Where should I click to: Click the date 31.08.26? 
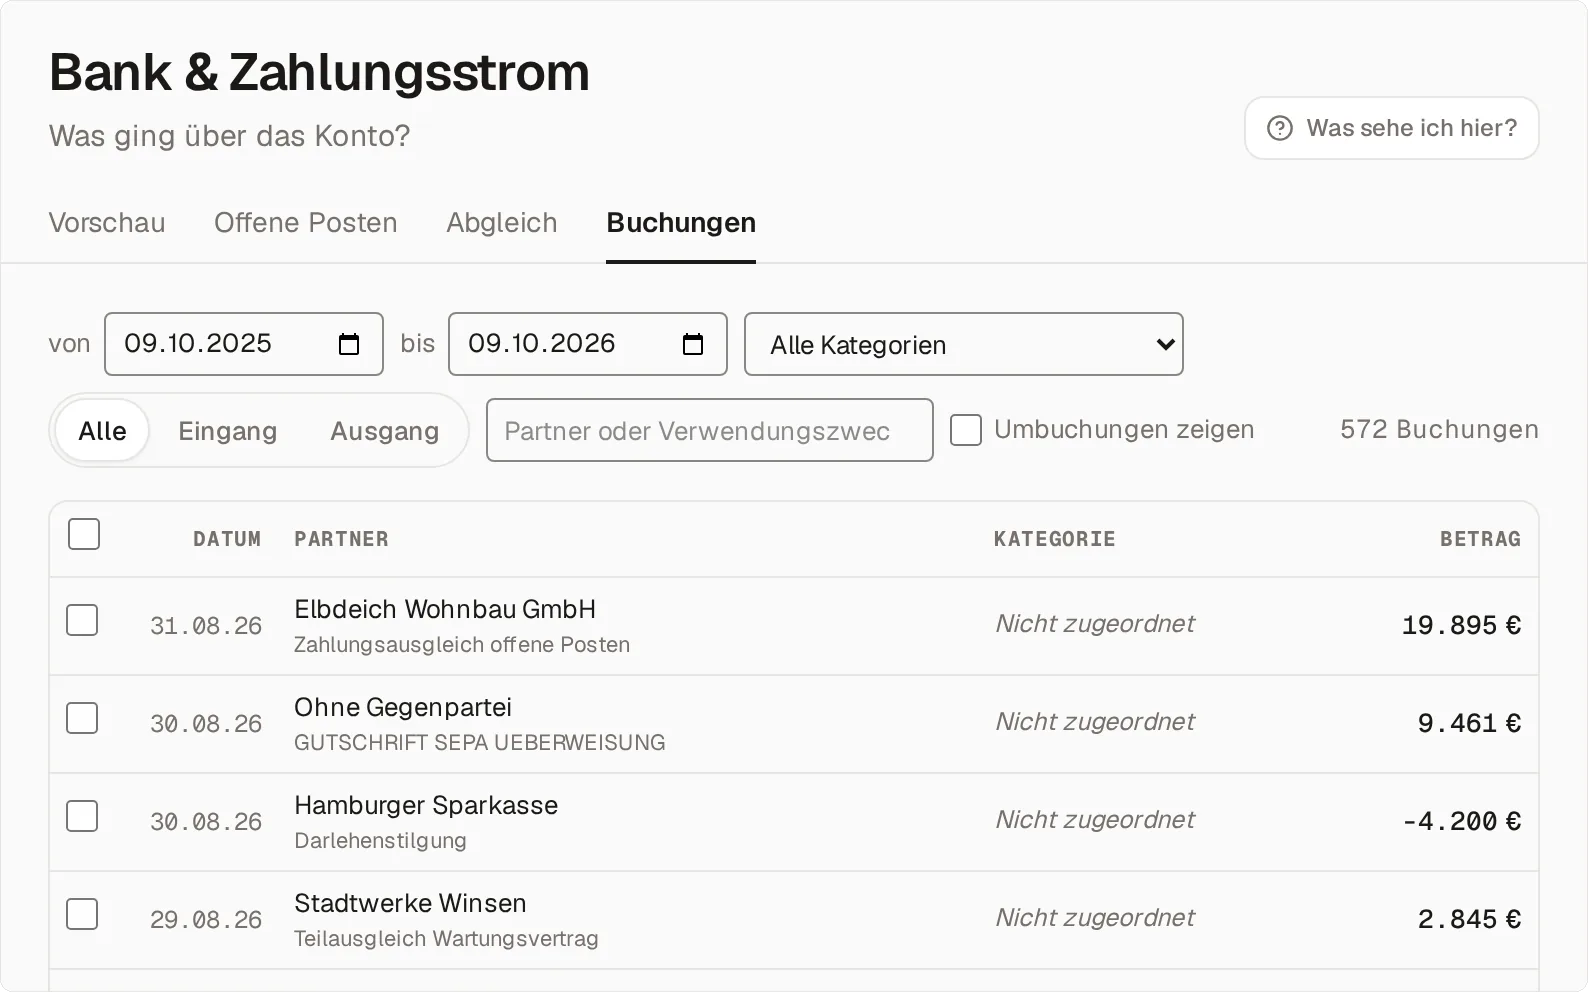point(206,626)
